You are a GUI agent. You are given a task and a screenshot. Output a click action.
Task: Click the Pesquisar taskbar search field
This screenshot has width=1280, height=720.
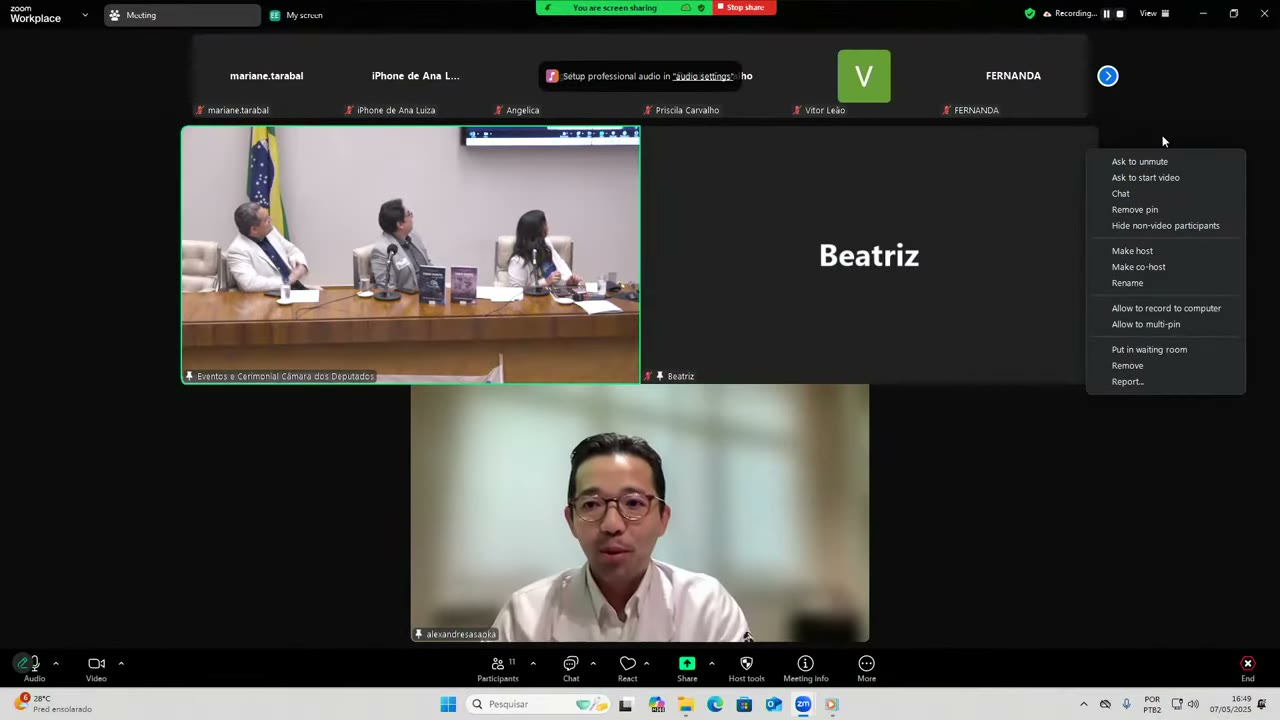click(536, 704)
